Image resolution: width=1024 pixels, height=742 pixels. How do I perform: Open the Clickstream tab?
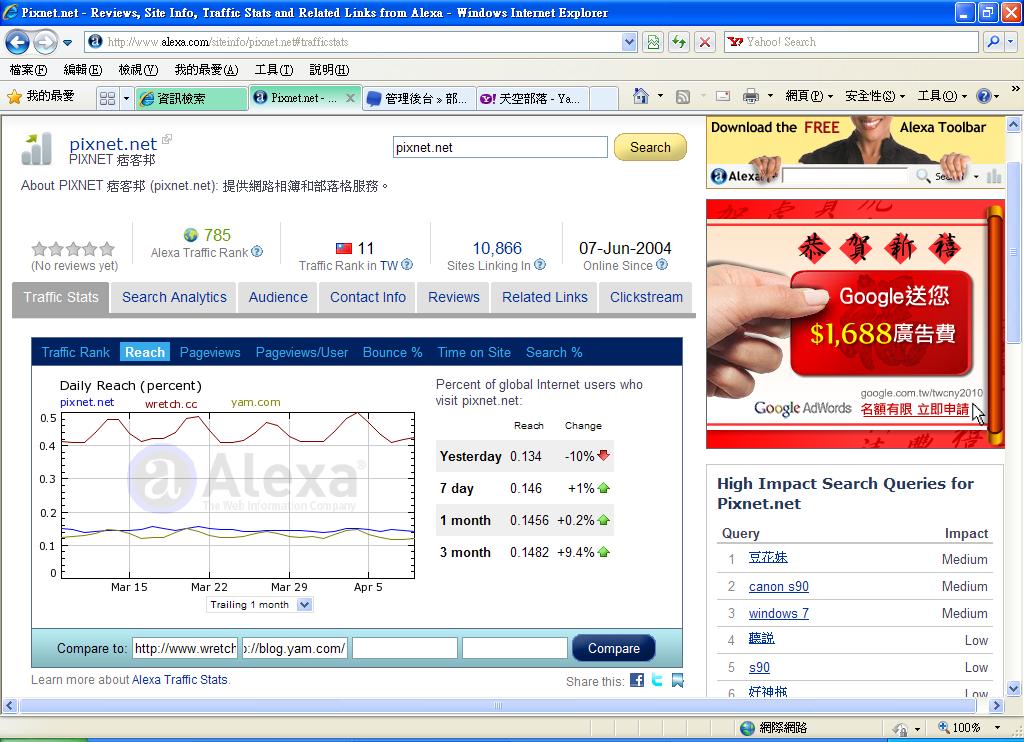[646, 297]
